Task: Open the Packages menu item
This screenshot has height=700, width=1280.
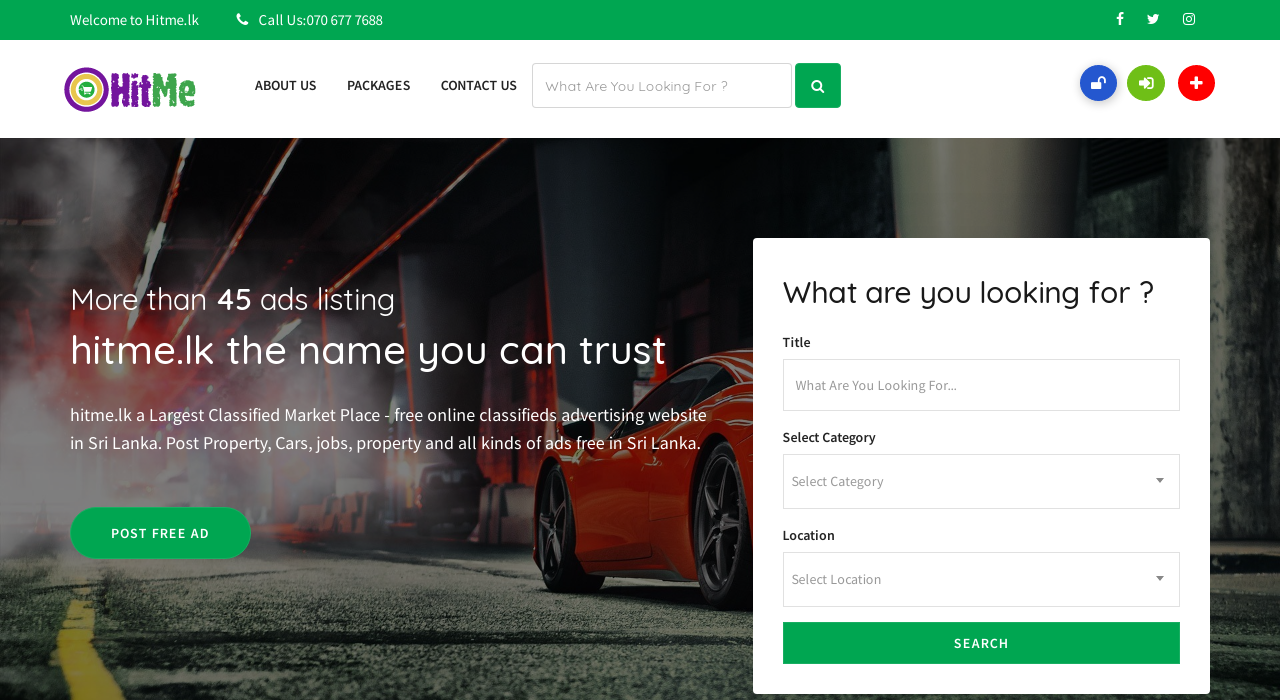Action: [379, 86]
